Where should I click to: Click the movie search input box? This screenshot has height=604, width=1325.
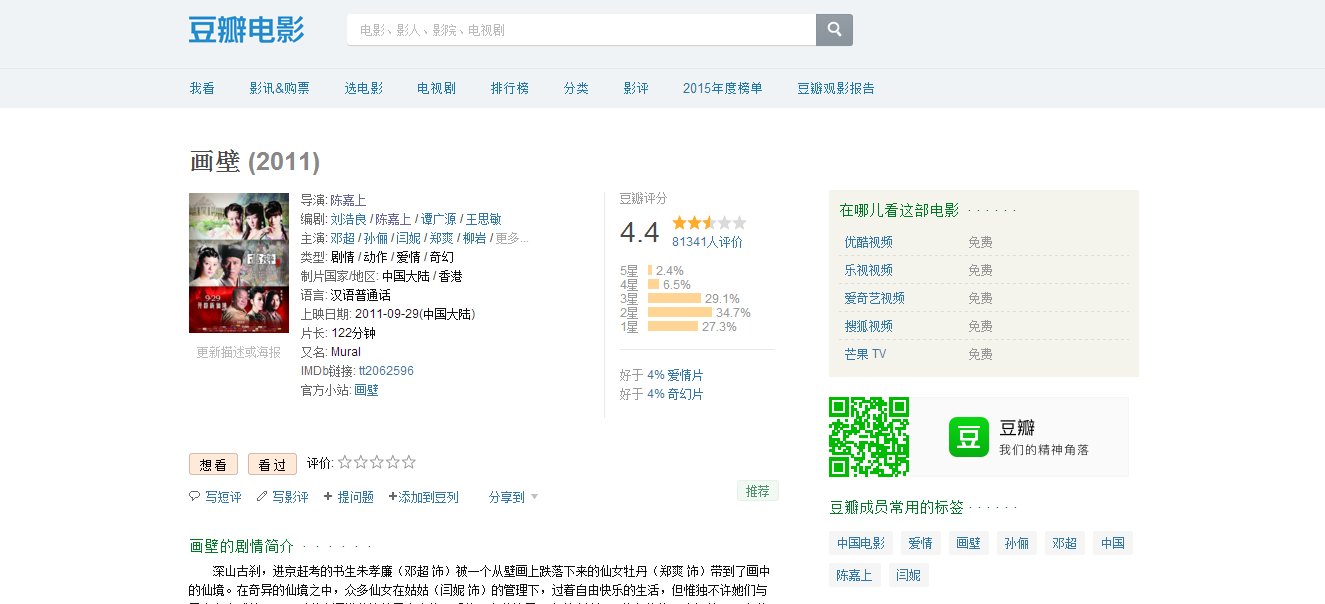point(582,29)
